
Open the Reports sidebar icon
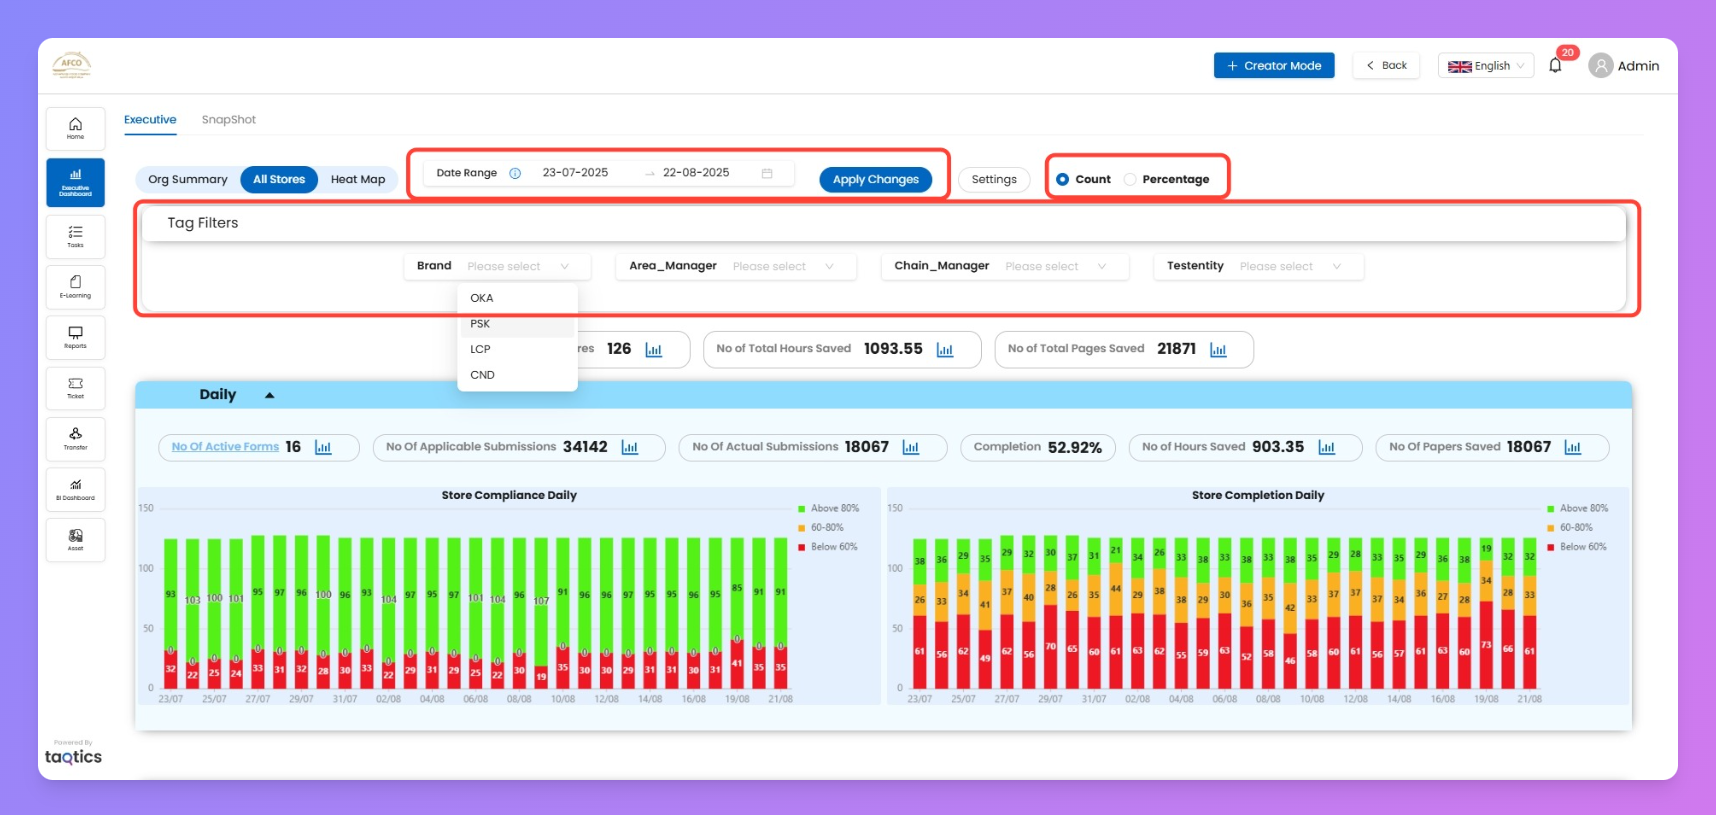(75, 338)
